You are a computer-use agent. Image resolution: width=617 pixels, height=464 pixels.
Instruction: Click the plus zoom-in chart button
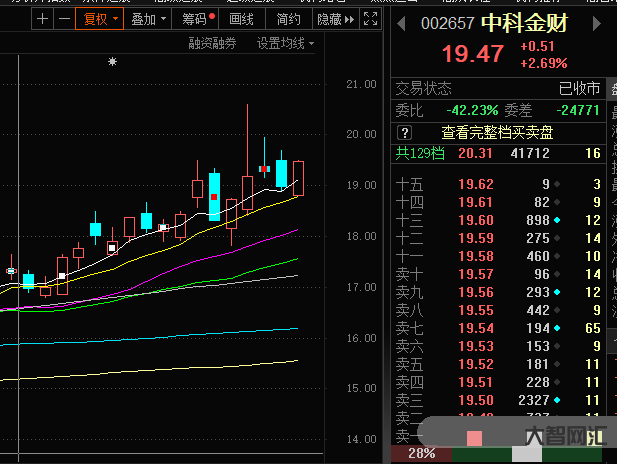(x=43, y=19)
